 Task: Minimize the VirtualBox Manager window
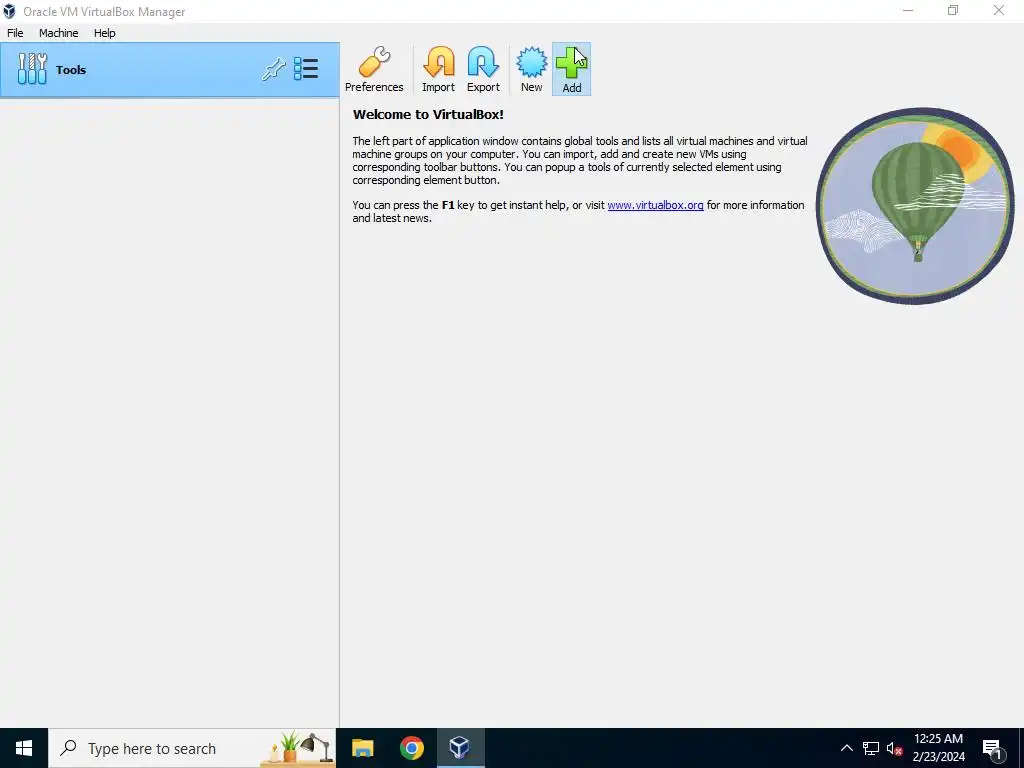pos(908,10)
